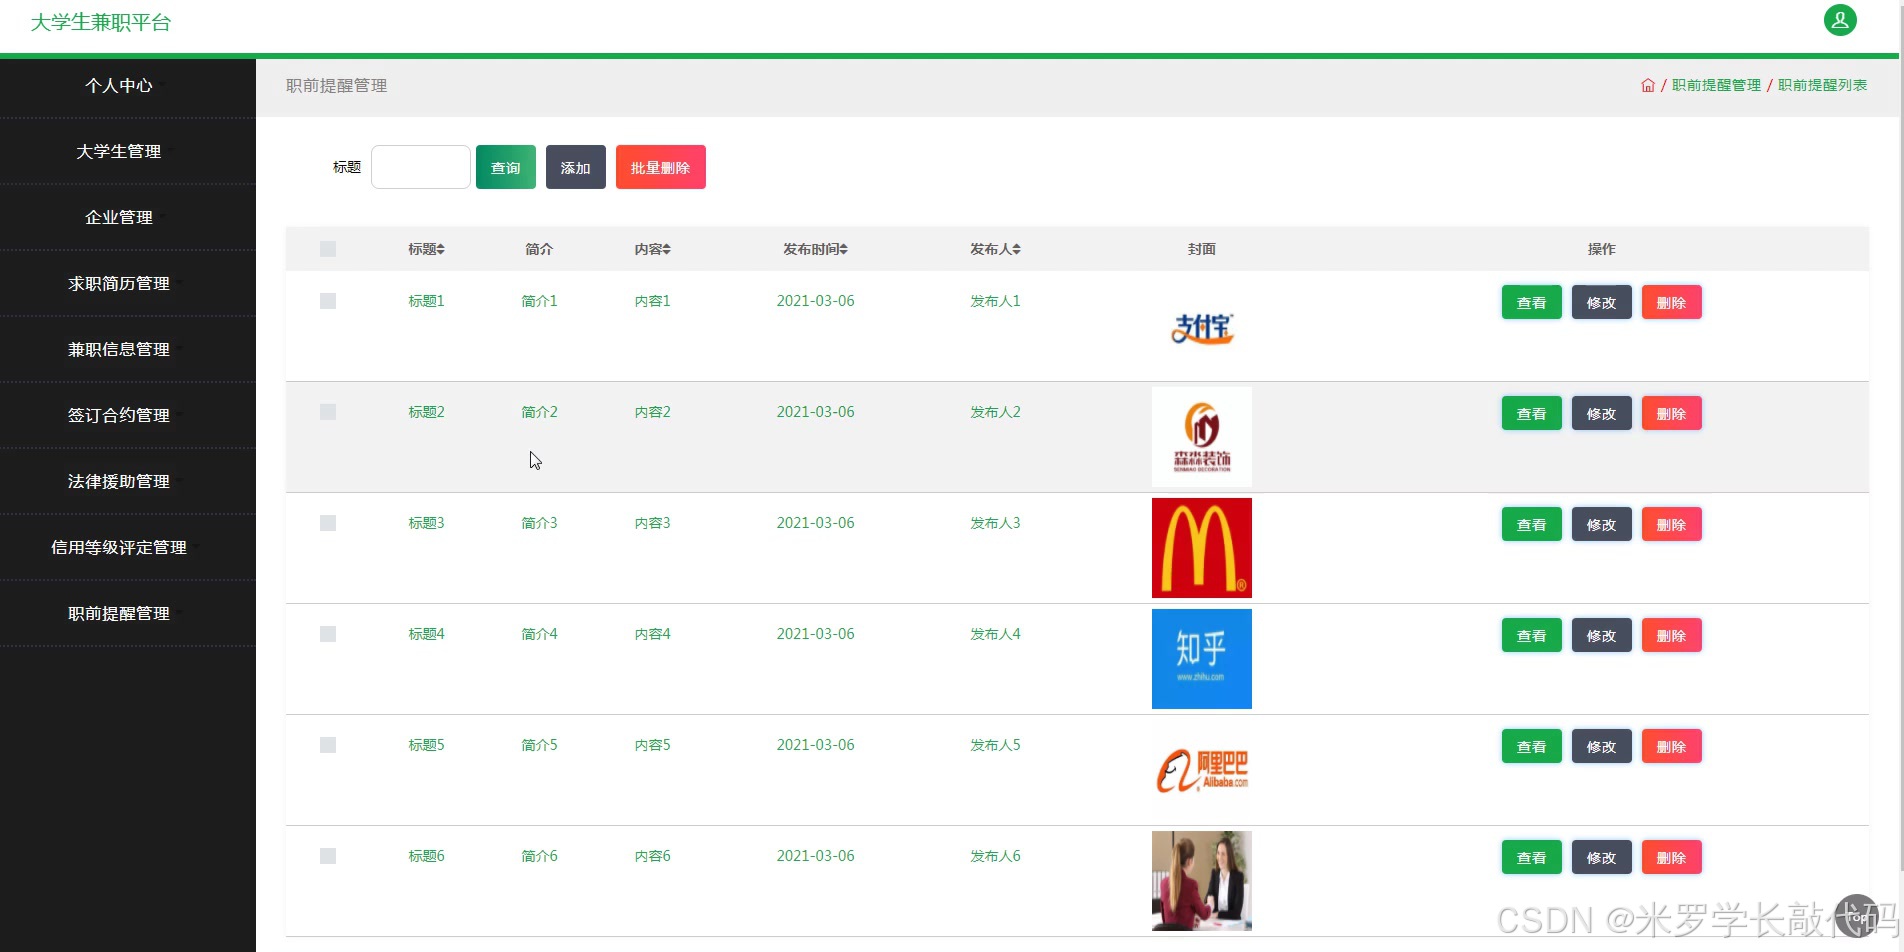This screenshot has height=952, width=1904.
Task: Click the 大学生兼职平台 site title
Action: (101, 22)
